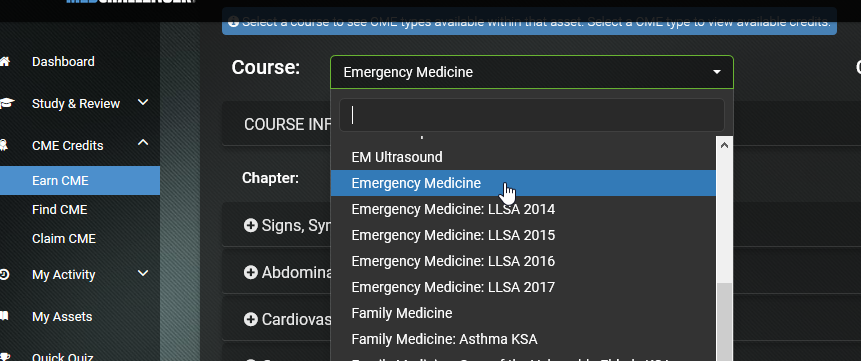Close the Course dropdown via its caret arrow

pyautogui.click(x=717, y=72)
